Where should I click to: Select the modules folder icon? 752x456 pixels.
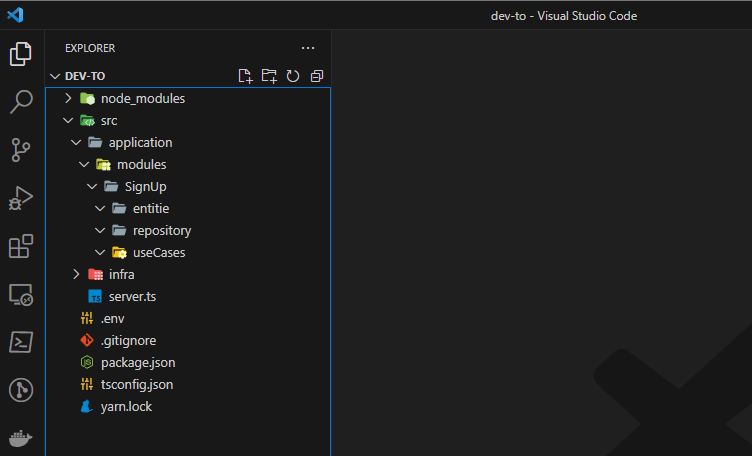pyautogui.click(x=103, y=164)
